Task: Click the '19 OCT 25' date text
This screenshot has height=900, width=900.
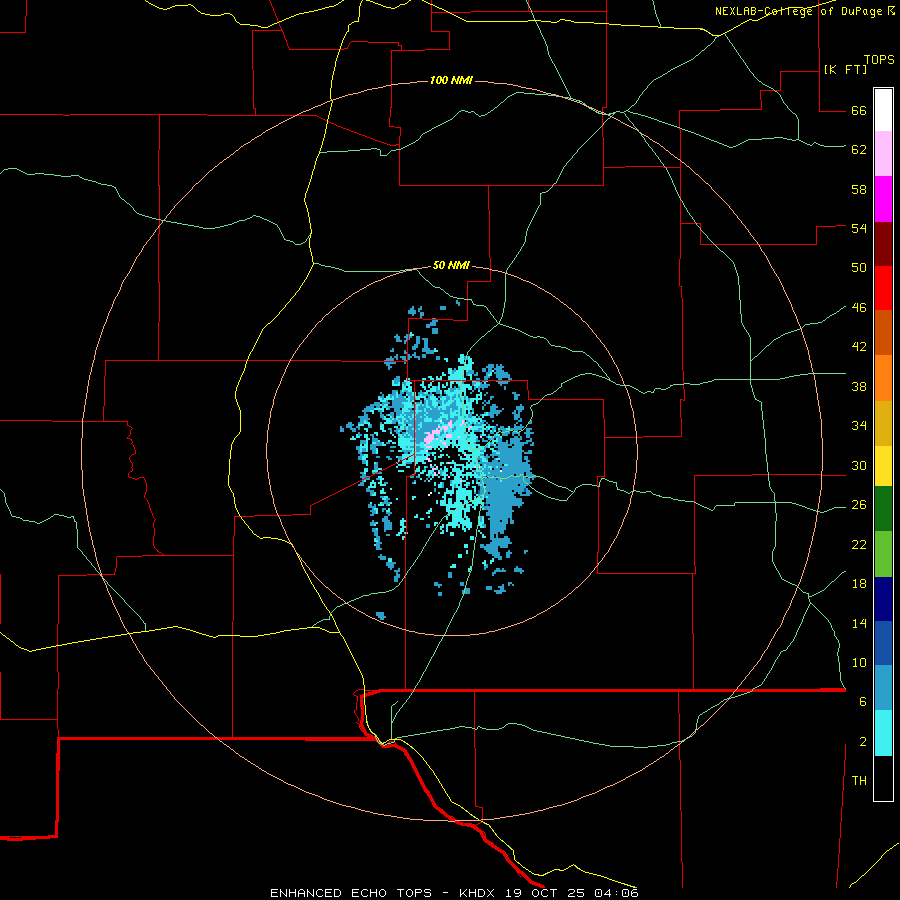Action: pos(545,893)
